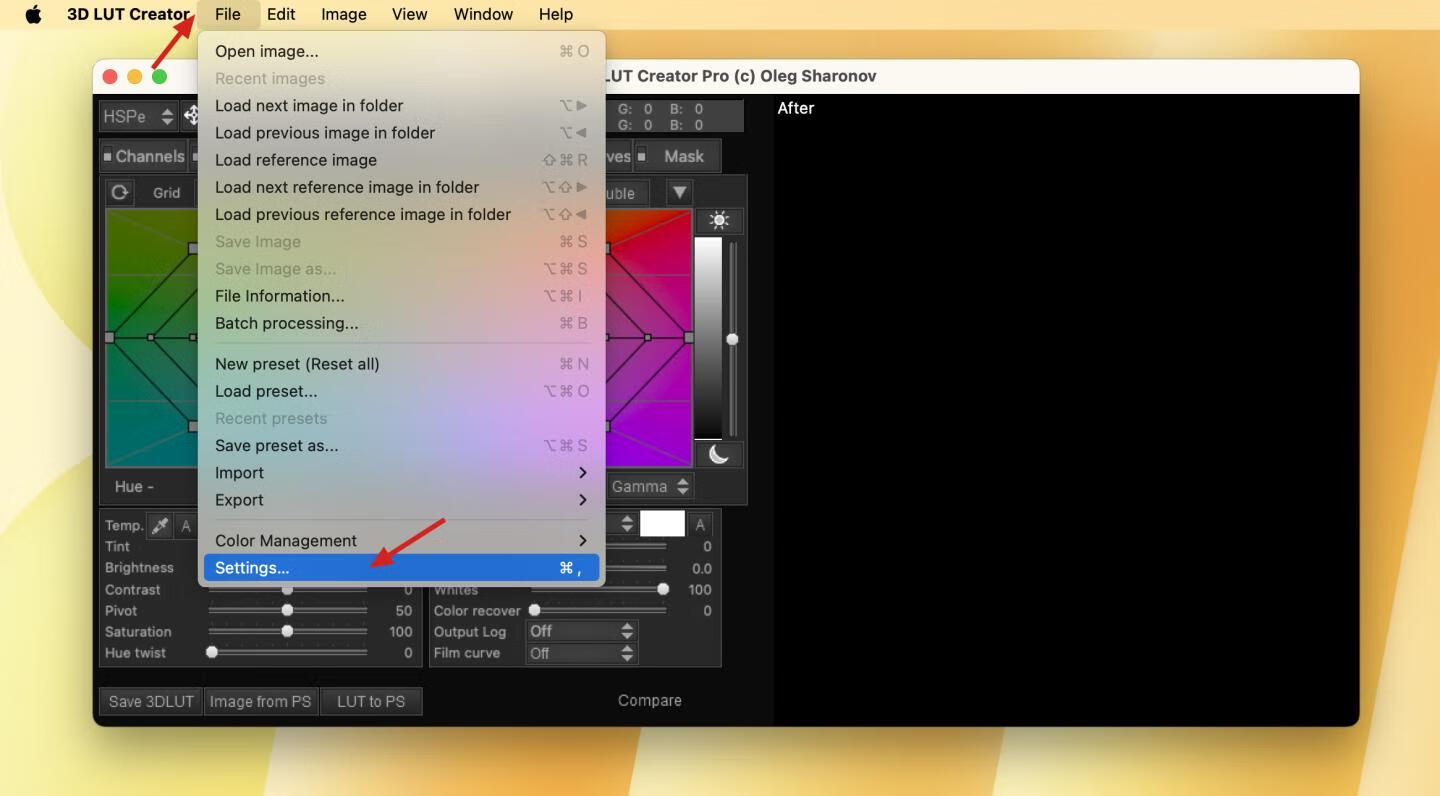Toggle the Mask tab checkbox
Viewport: 1440px width, 796px height.
point(642,156)
